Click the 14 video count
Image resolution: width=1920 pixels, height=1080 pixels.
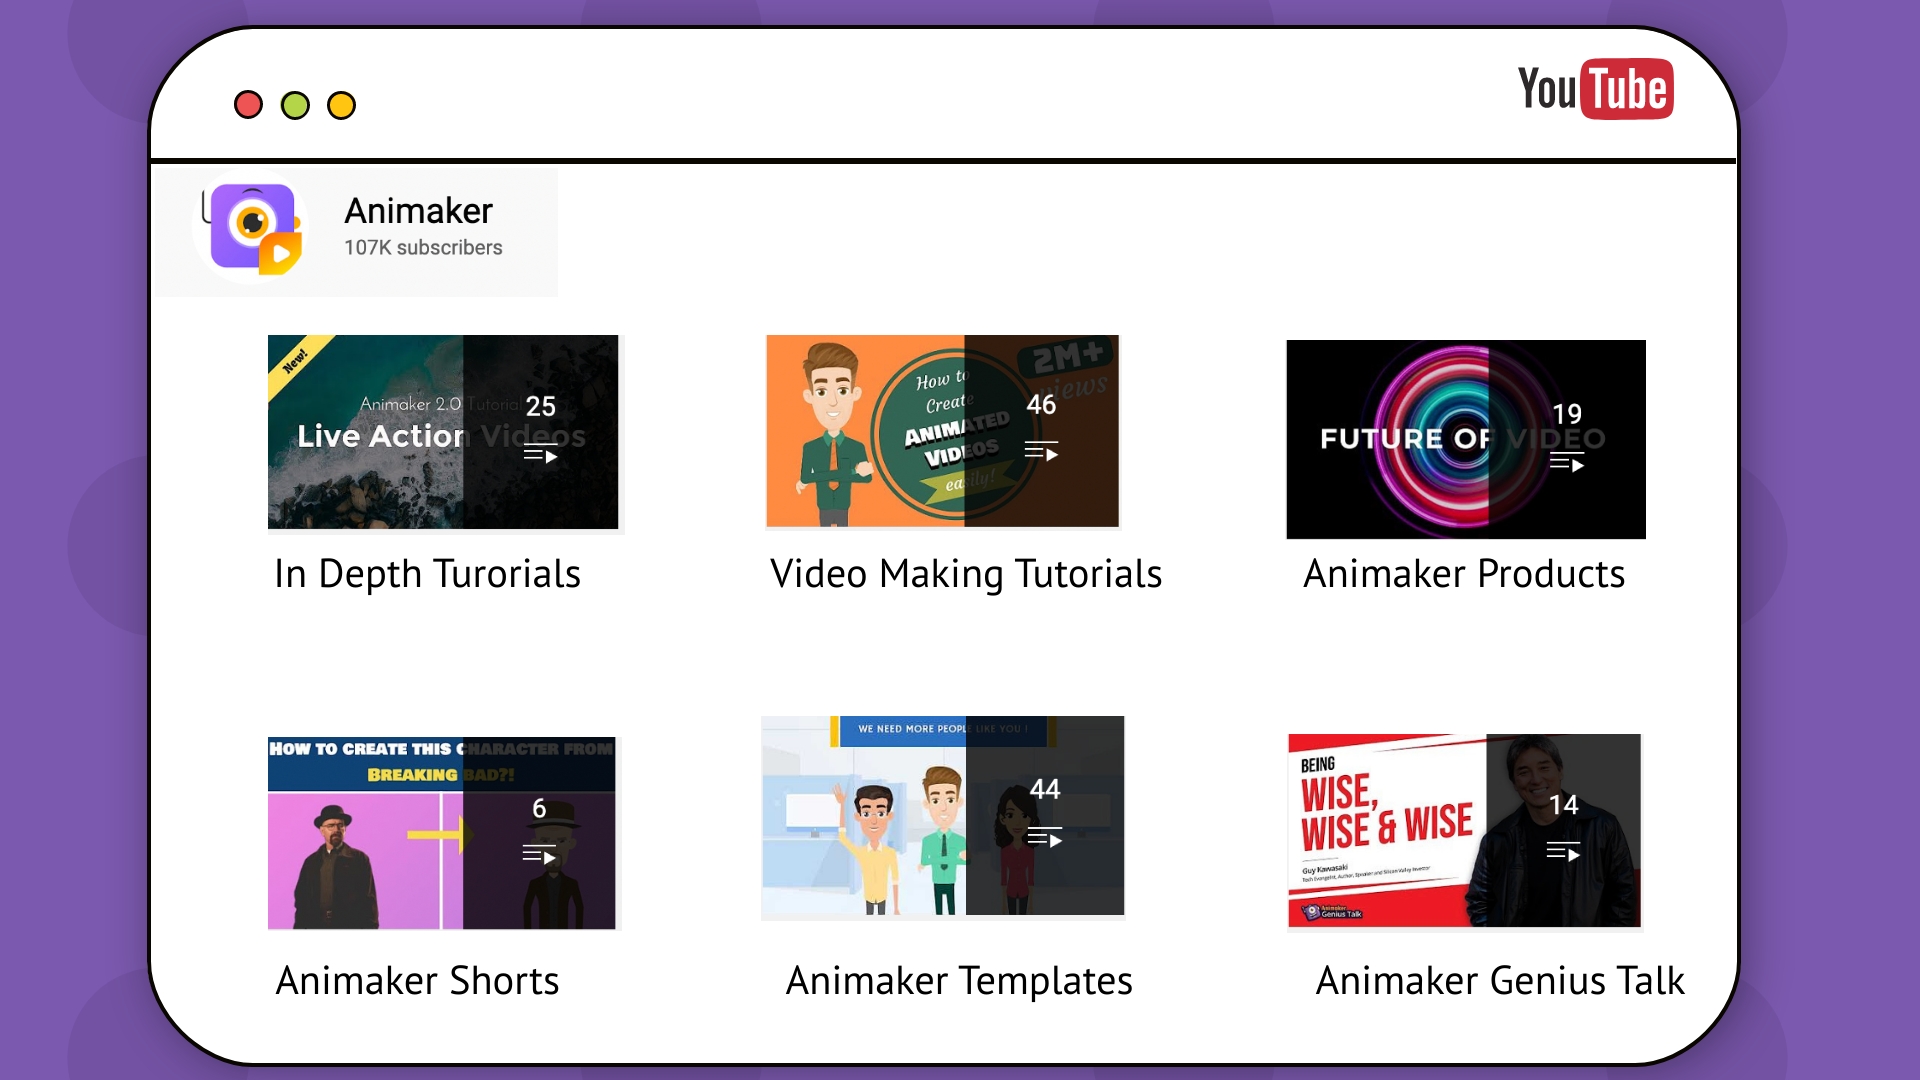[x=1563, y=805]
